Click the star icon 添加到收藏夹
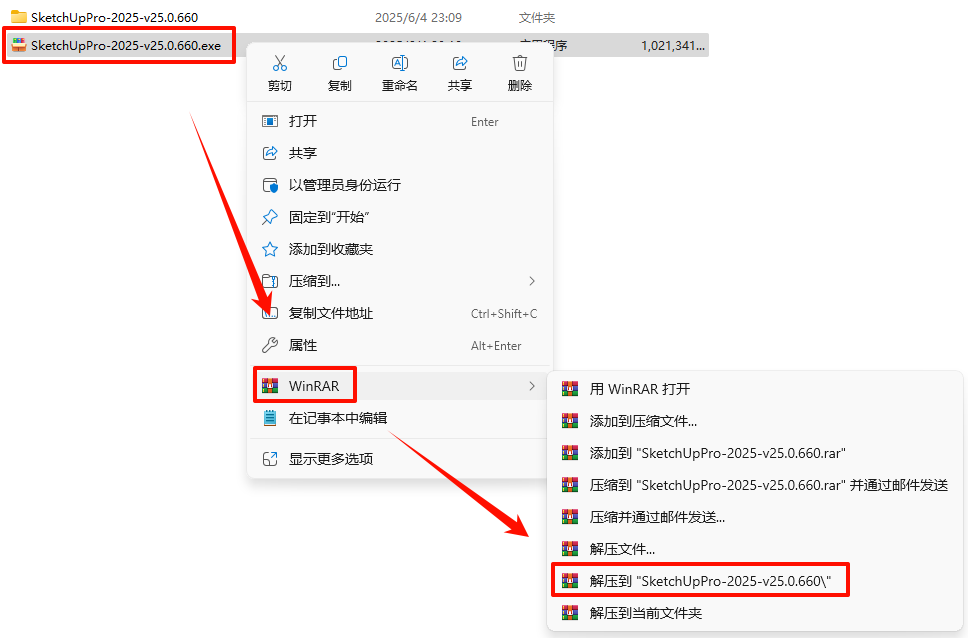 click(270, 250)
